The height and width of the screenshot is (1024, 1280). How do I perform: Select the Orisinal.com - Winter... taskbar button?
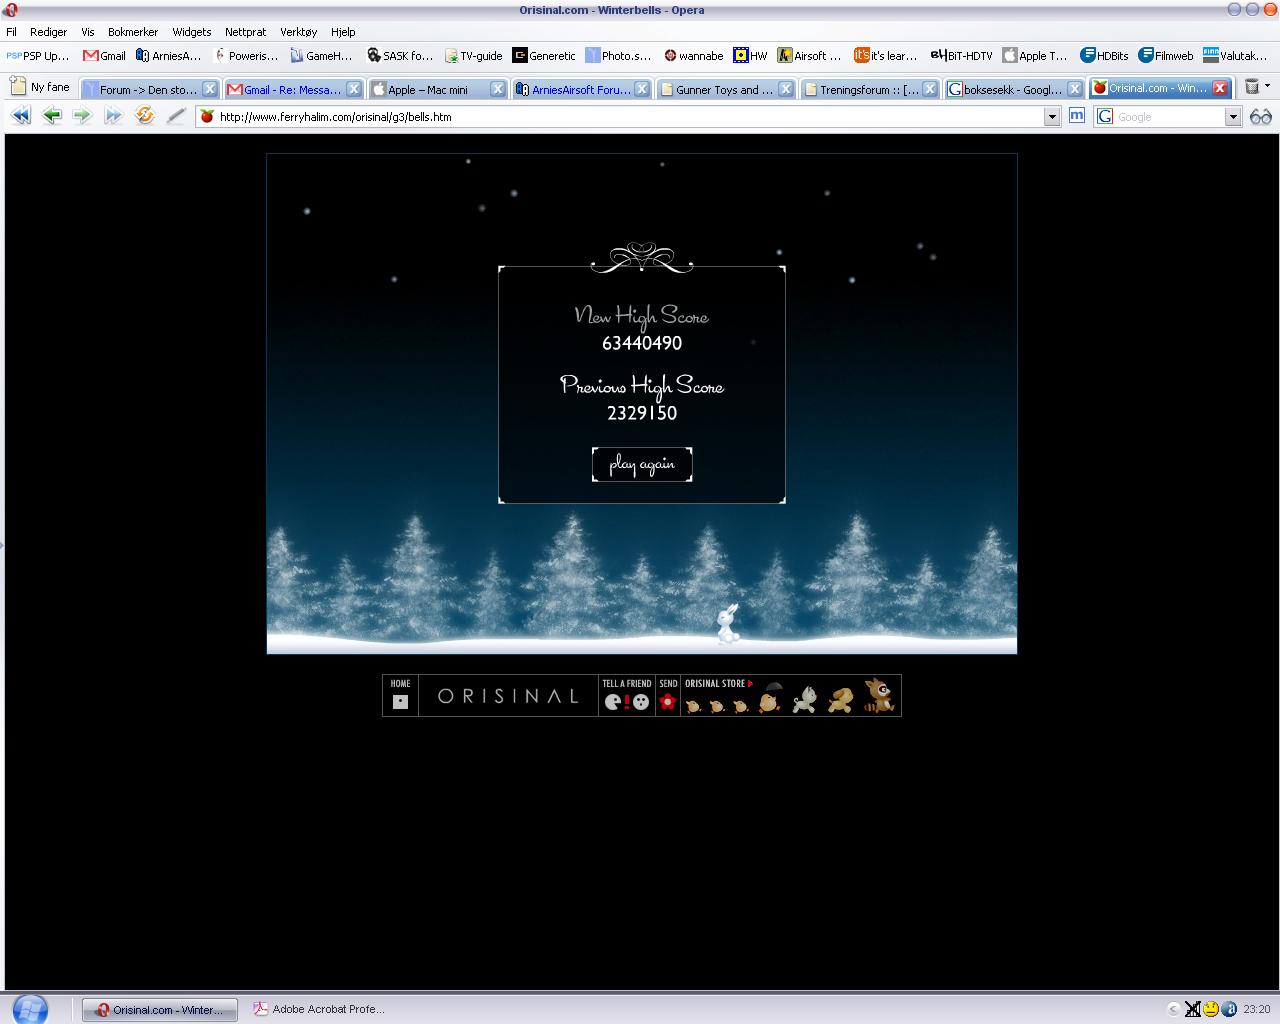tap(159, 1009)
